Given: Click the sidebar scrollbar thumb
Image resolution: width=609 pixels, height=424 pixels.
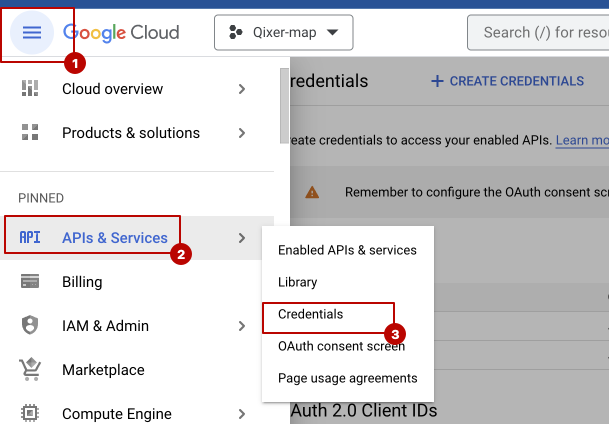Looking at the screenshot, I should [x=284, y=106].
